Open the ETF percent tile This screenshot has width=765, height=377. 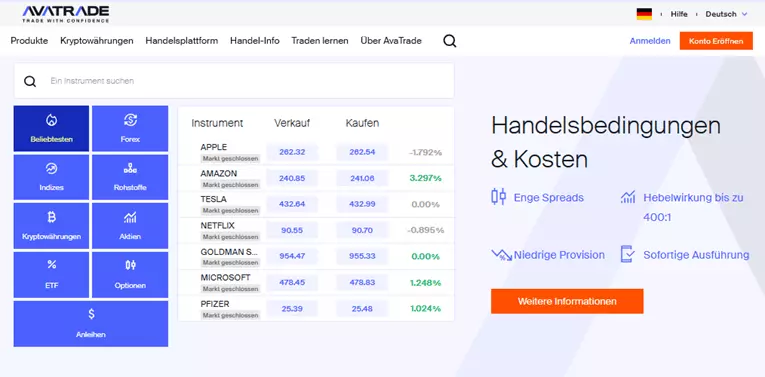point(51,275)
